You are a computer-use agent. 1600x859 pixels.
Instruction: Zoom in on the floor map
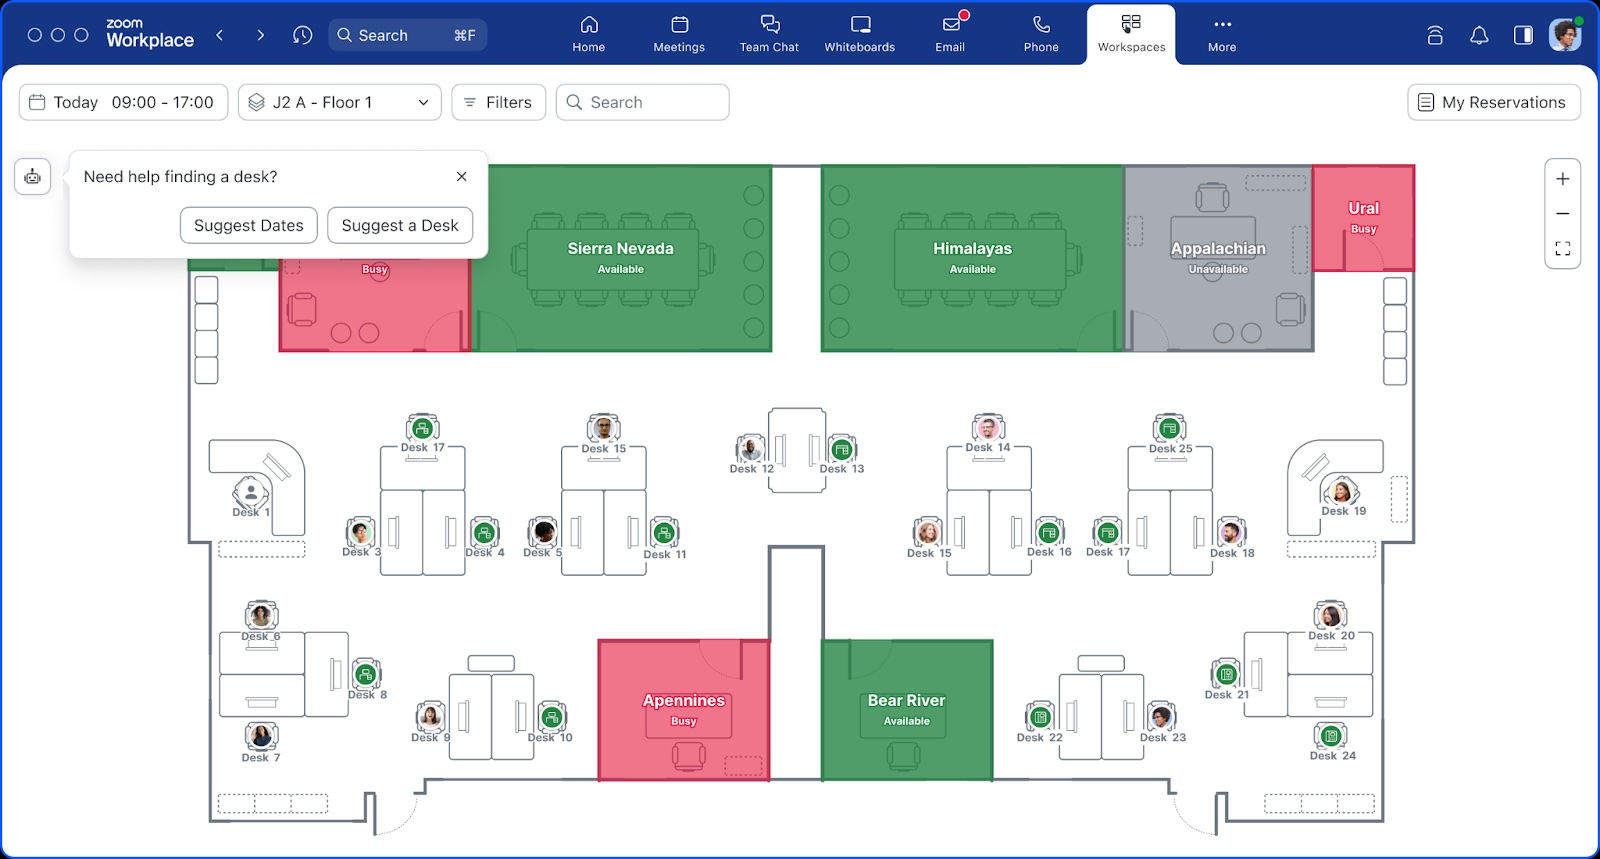1562,179
